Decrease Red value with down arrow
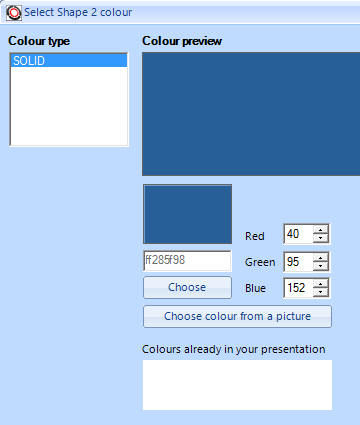 tap(321, 238)
